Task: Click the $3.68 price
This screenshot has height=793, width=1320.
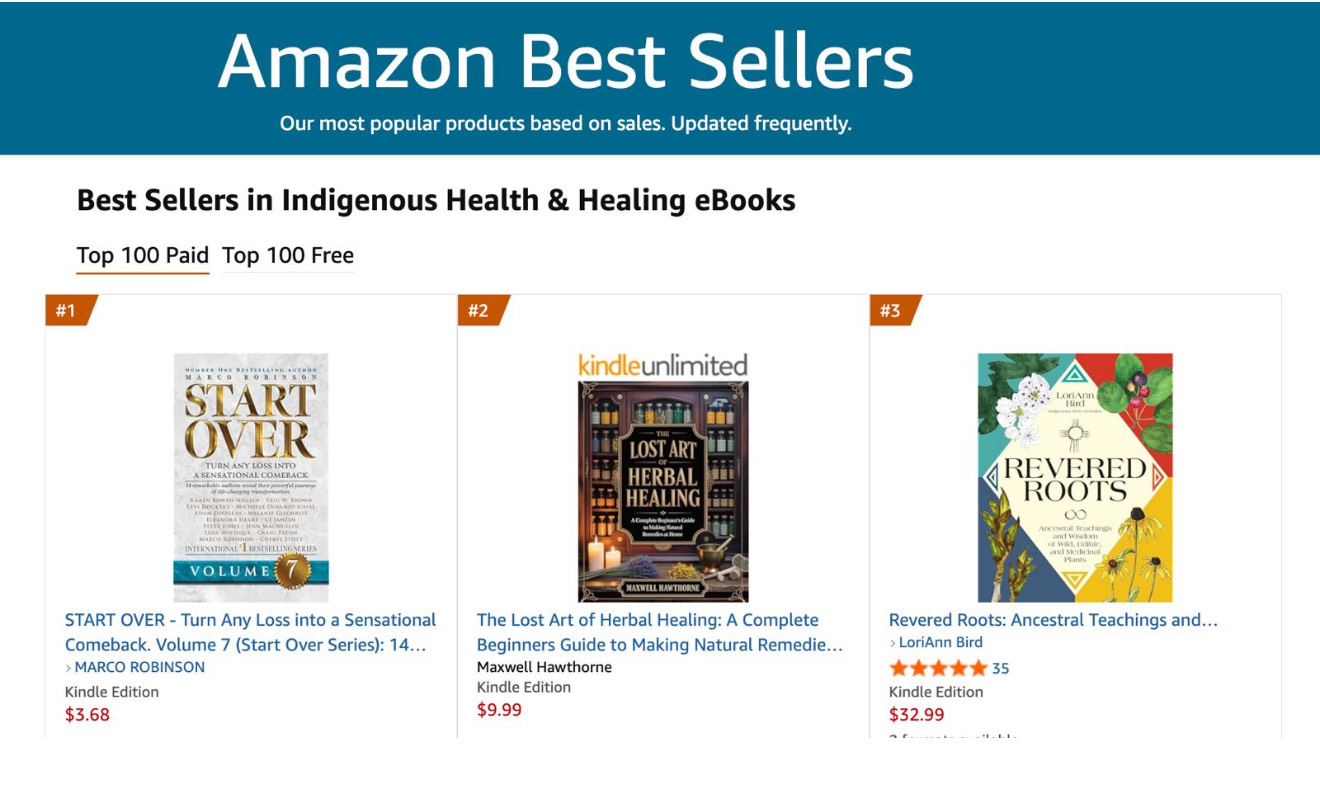Action: [x=87, y=715]
